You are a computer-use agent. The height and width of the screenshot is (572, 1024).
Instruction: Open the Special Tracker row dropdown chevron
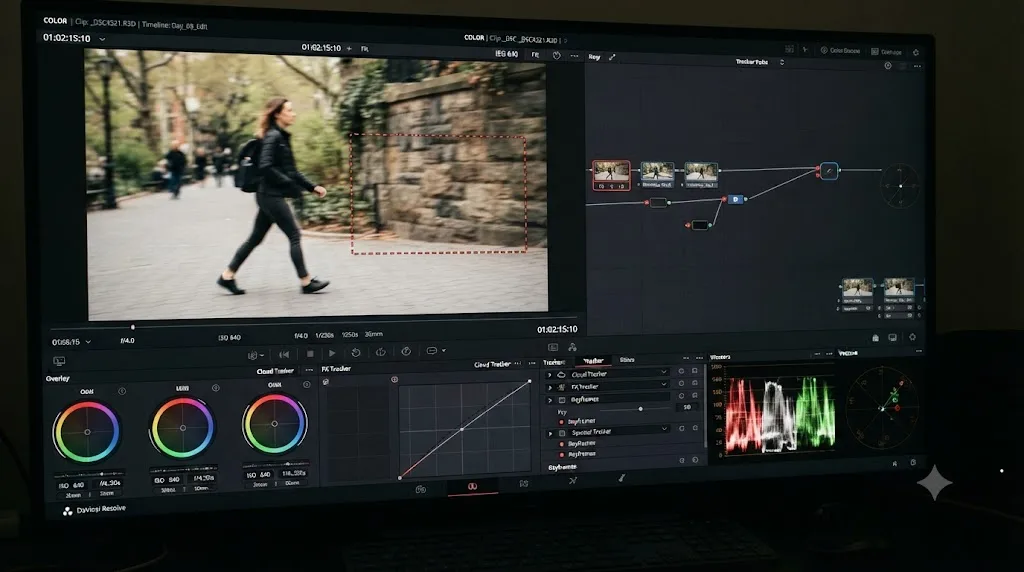tap(665, 429)
